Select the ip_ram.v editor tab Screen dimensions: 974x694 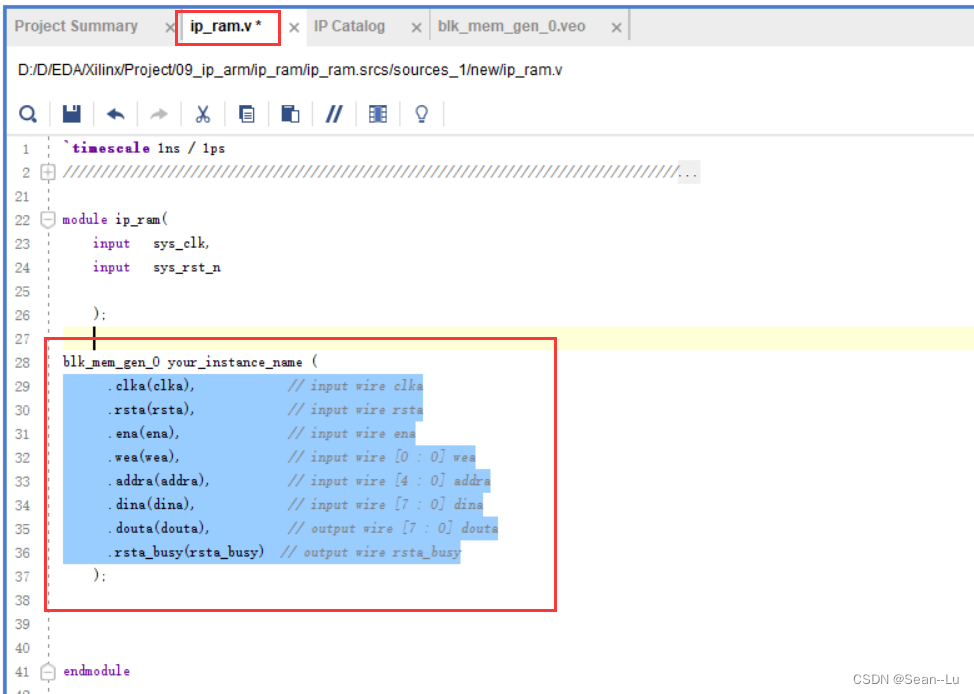pyautogui.click(x=225, y=26)
